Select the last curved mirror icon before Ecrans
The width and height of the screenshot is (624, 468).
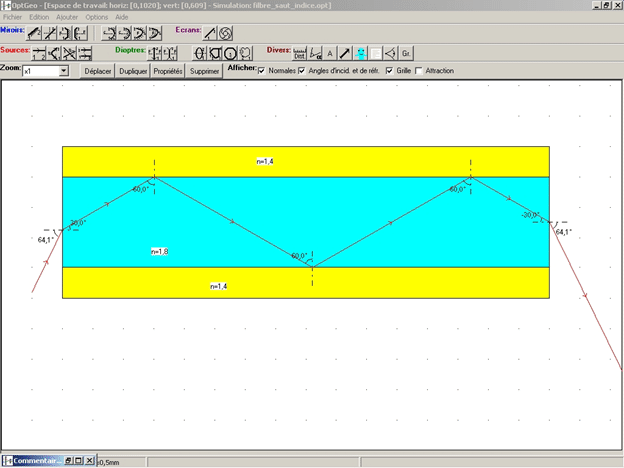click(155, 33)
